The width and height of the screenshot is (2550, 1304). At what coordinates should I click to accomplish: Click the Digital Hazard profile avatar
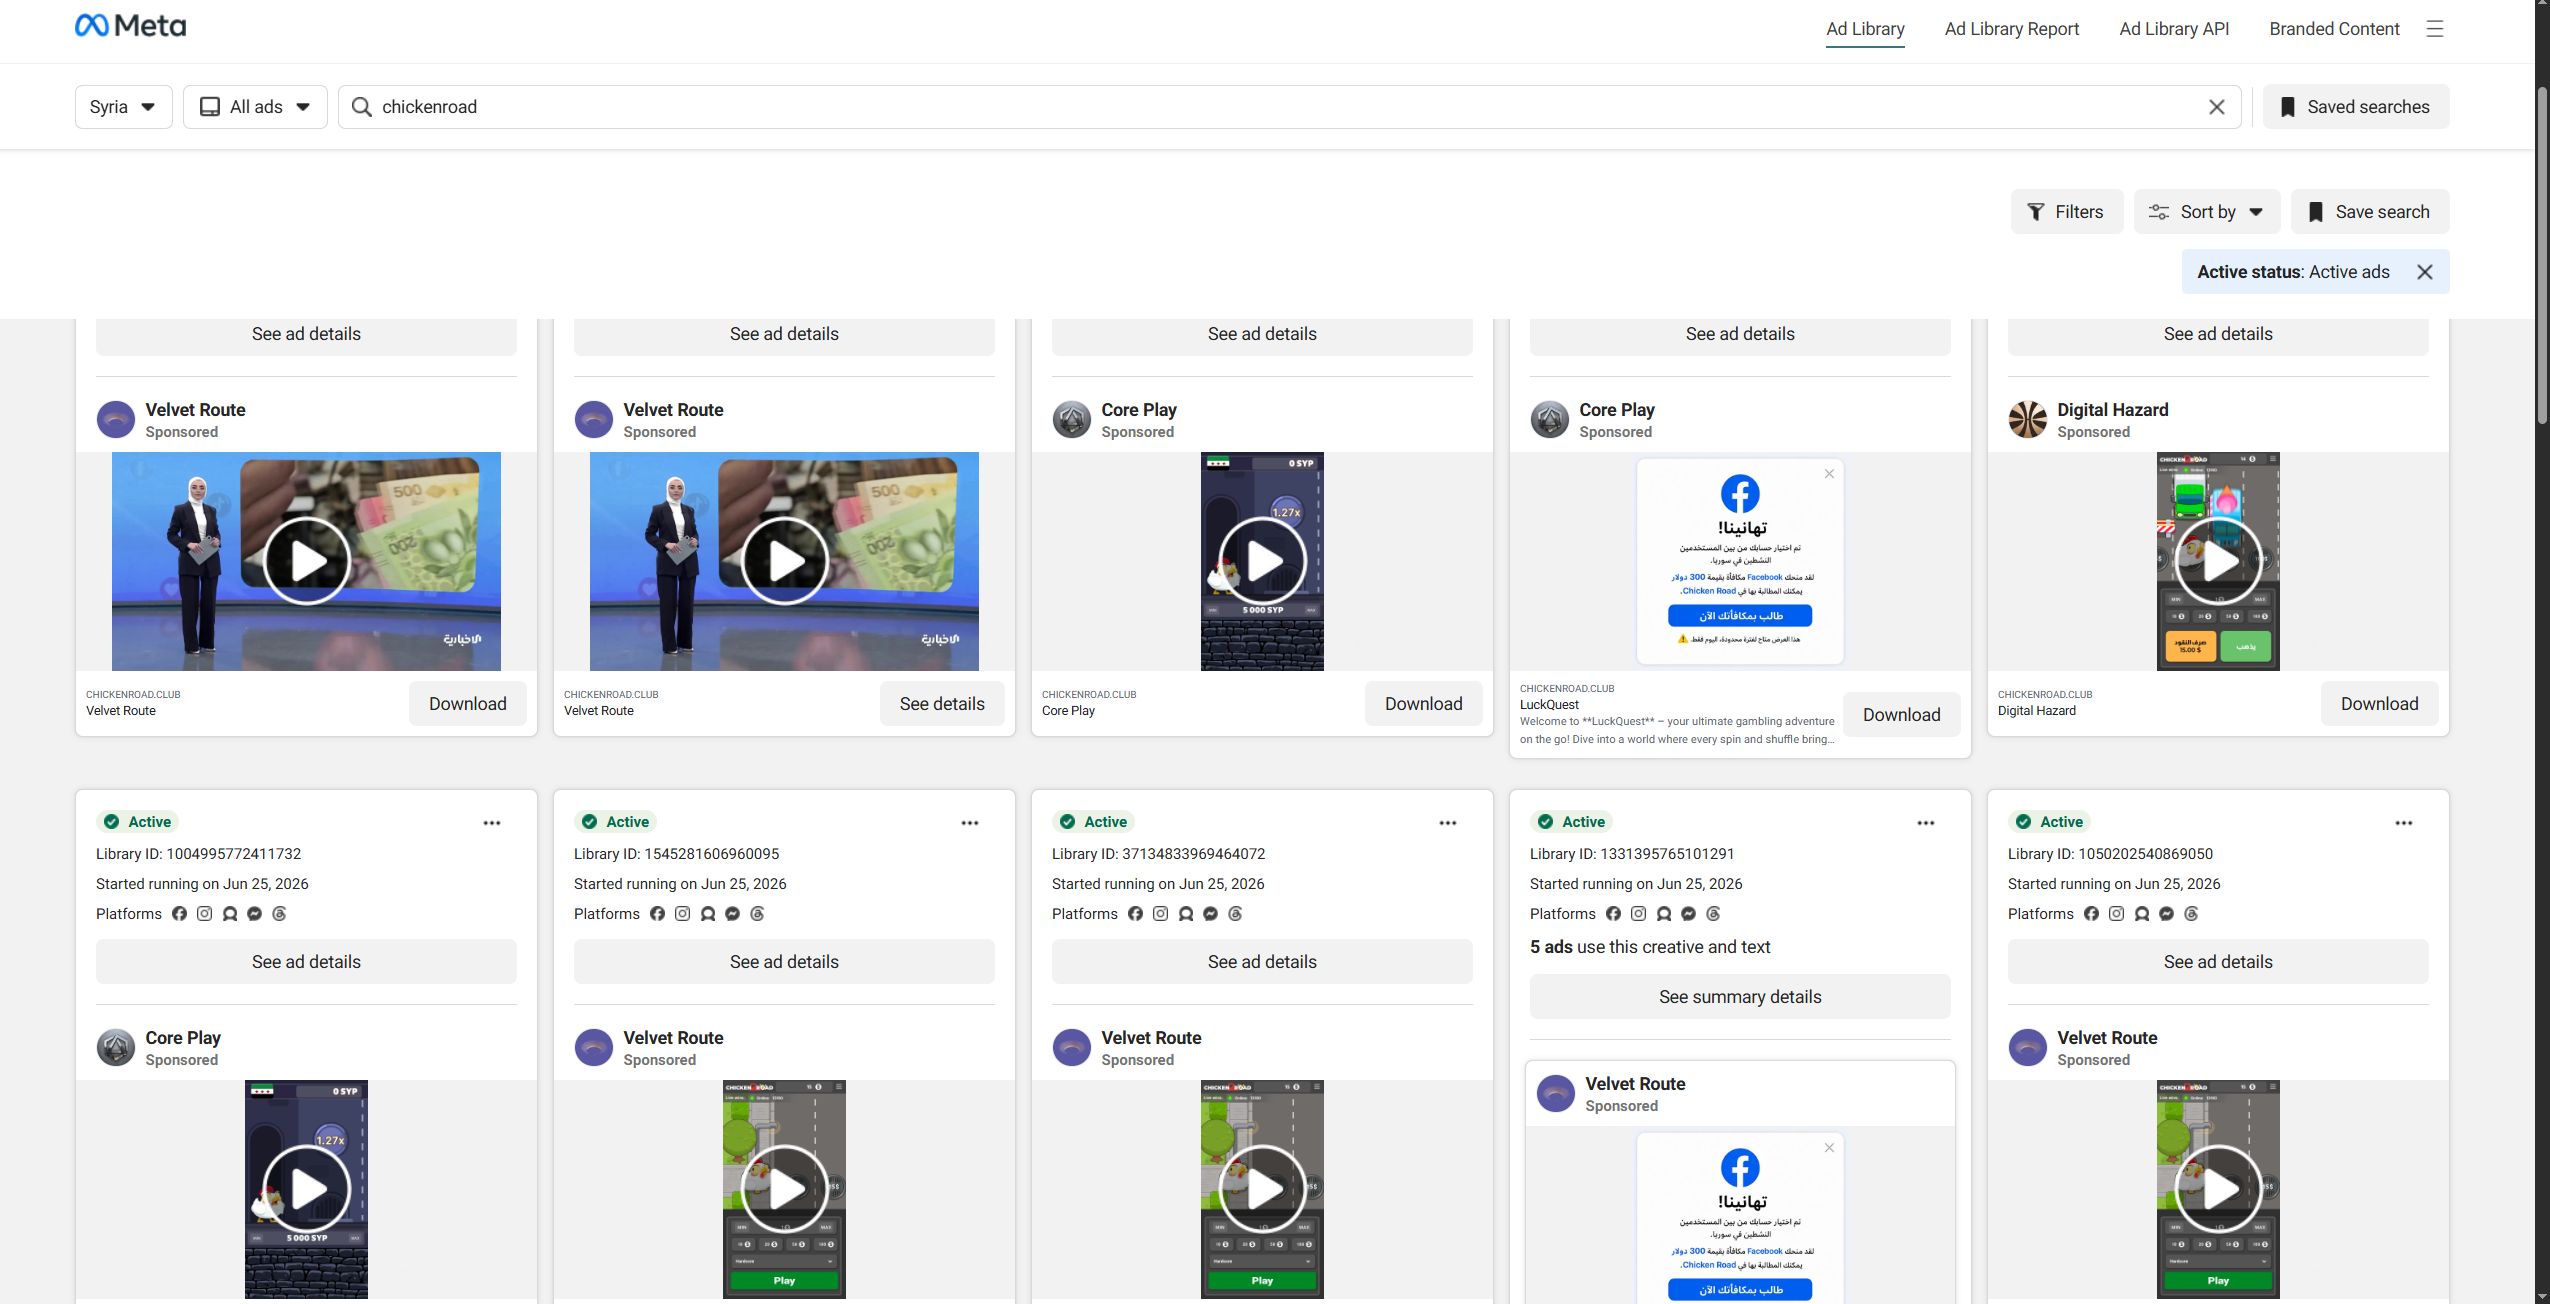pyautogui.click(x=2028, y=420)
